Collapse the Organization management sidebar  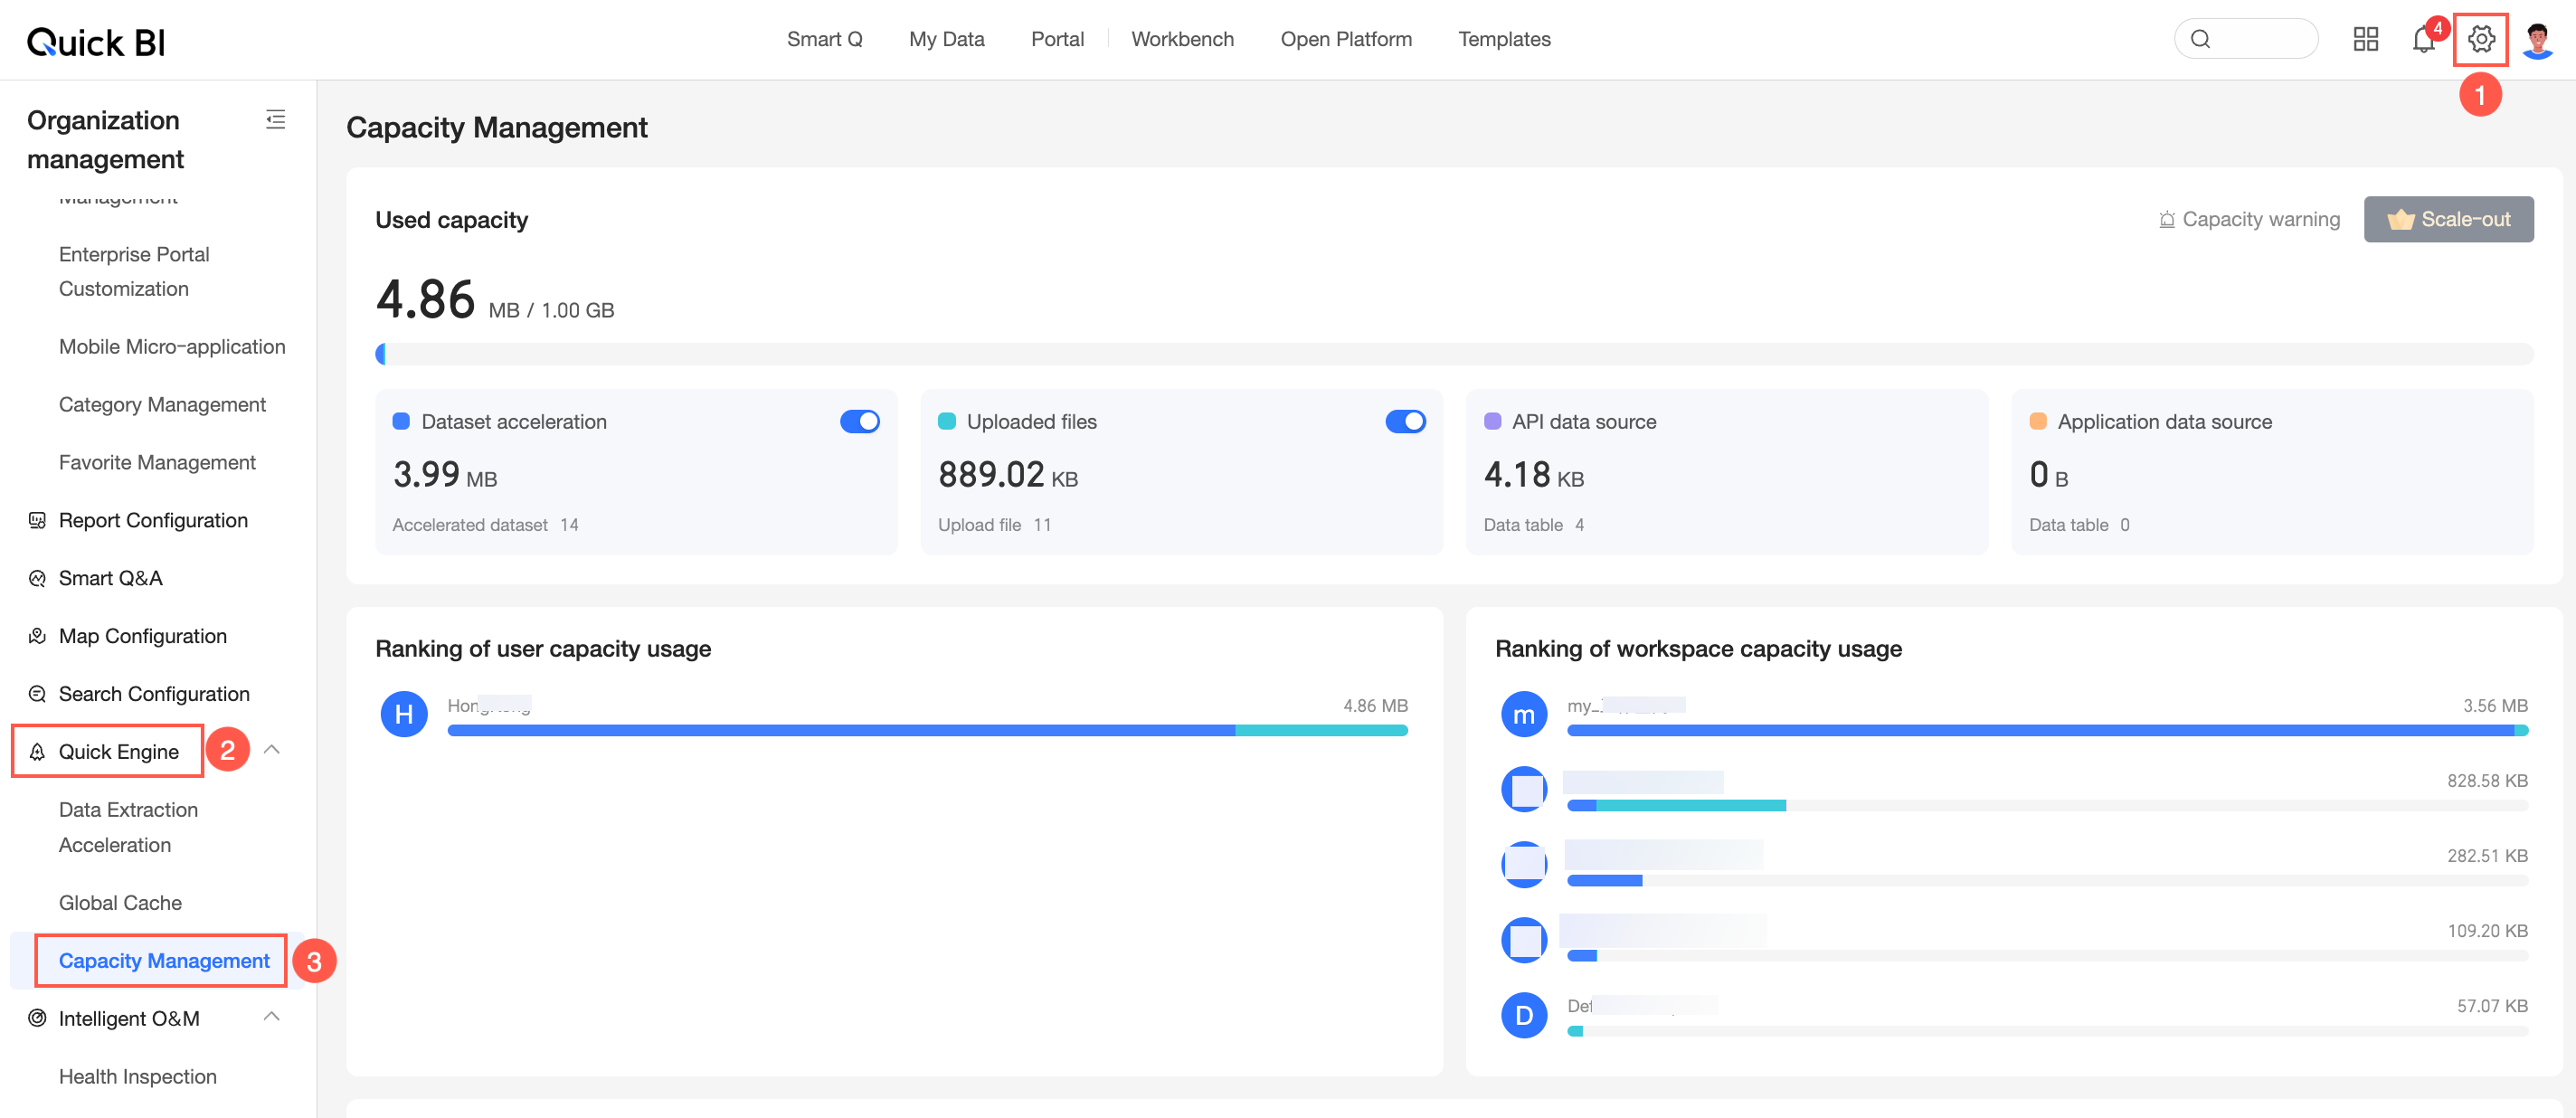(275, 120)
